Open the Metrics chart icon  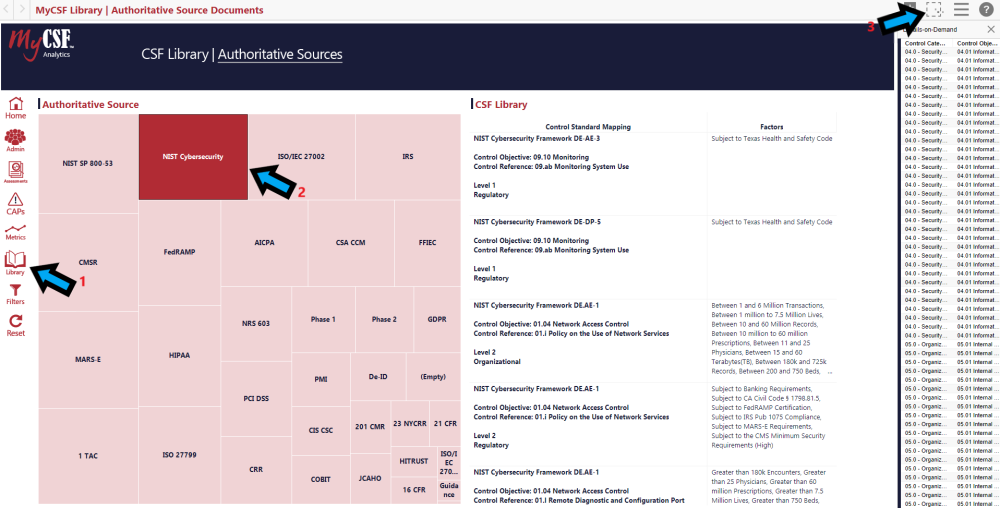point(16,233)
